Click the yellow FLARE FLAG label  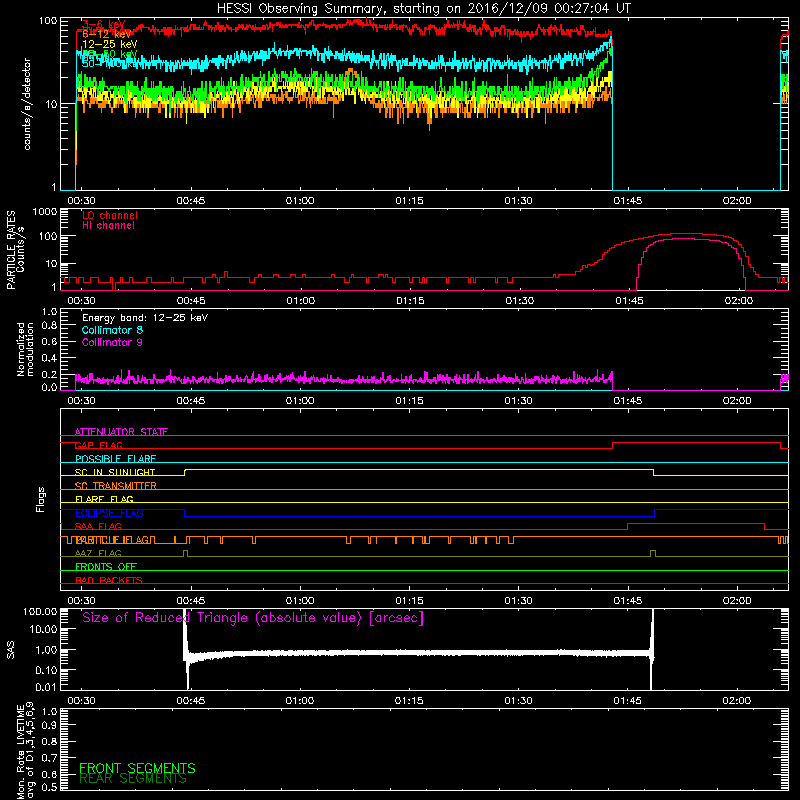tap(104, 499)
